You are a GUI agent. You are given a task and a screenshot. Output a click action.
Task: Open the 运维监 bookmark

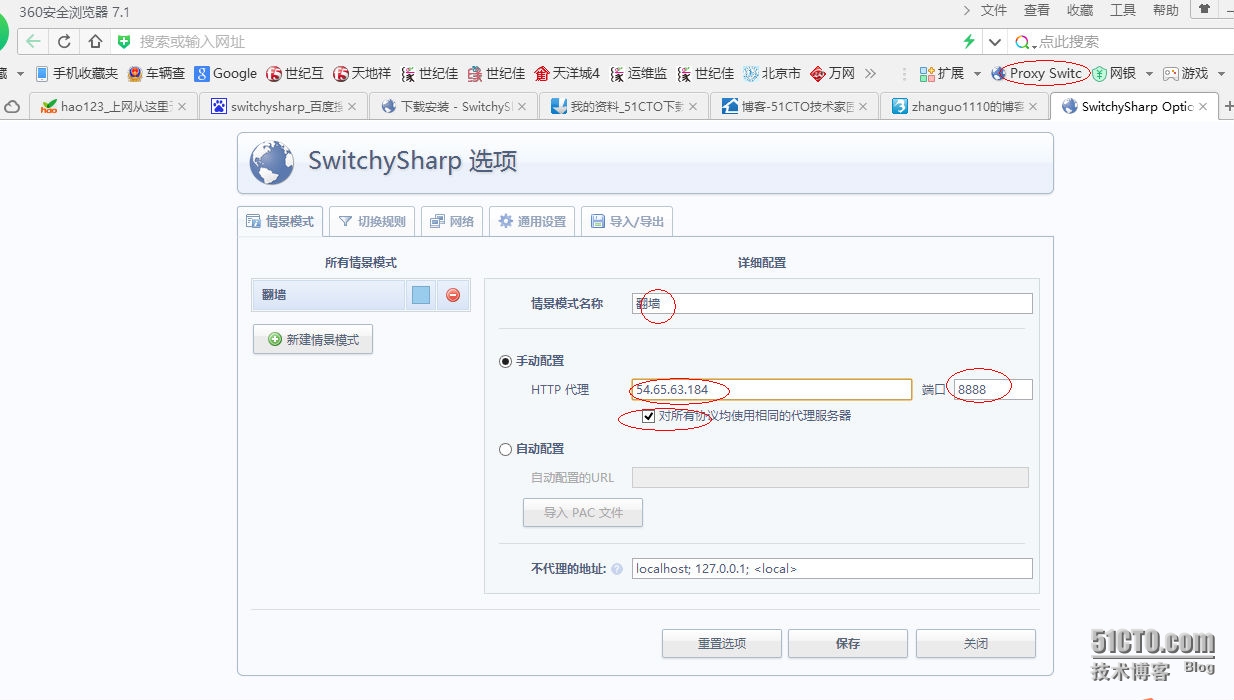(638, 73)
